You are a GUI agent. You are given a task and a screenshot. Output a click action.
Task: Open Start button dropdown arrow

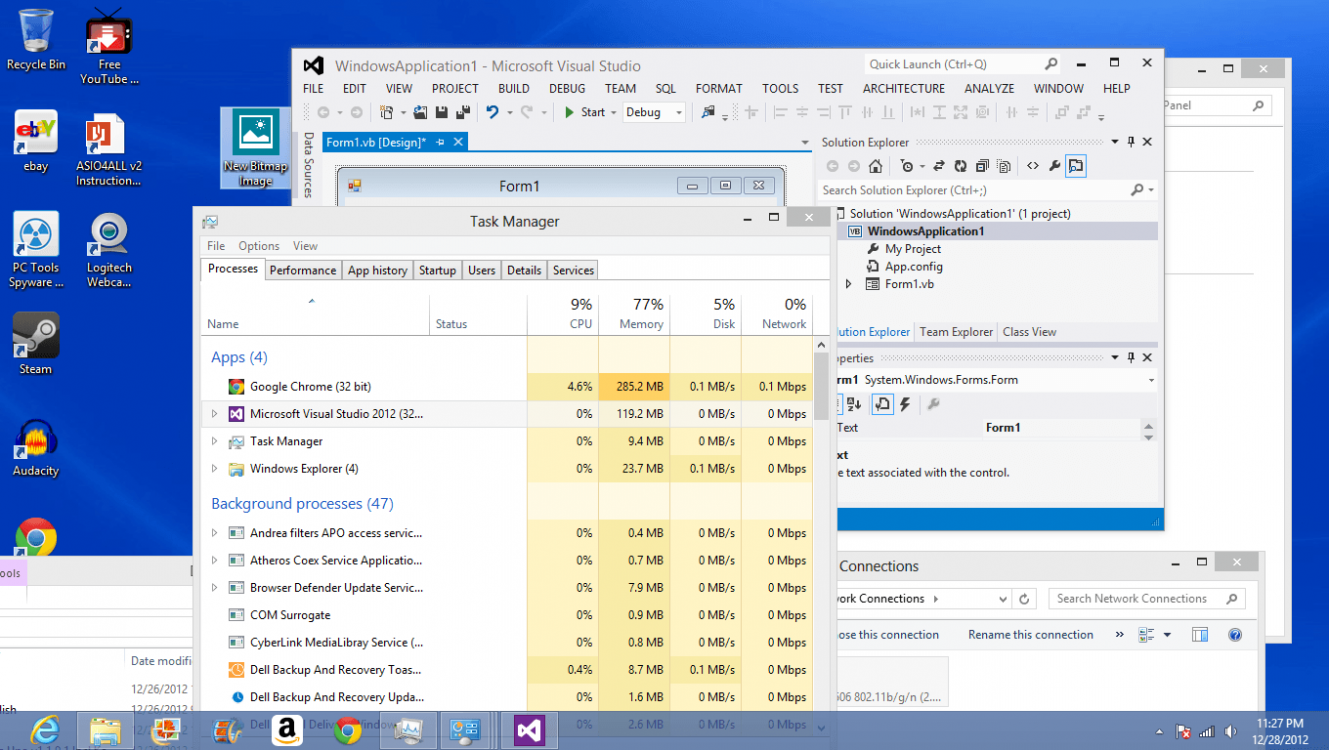coord(613,113)
